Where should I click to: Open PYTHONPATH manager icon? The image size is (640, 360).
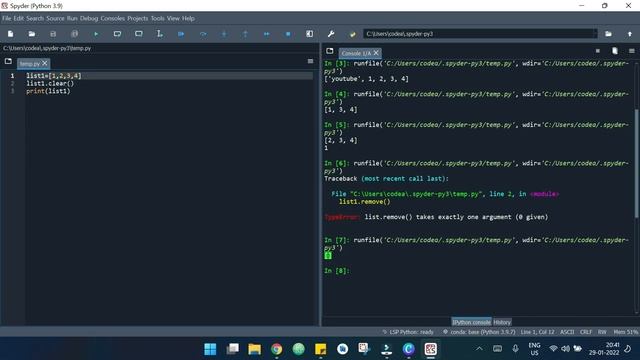[352, 34]
